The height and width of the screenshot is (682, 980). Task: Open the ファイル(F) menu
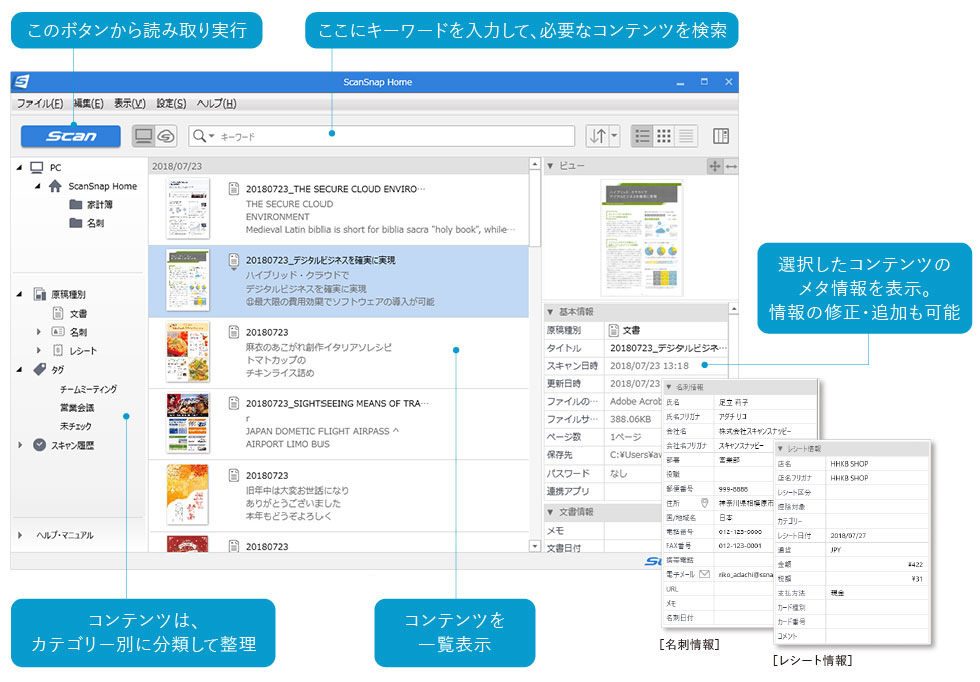40,103
